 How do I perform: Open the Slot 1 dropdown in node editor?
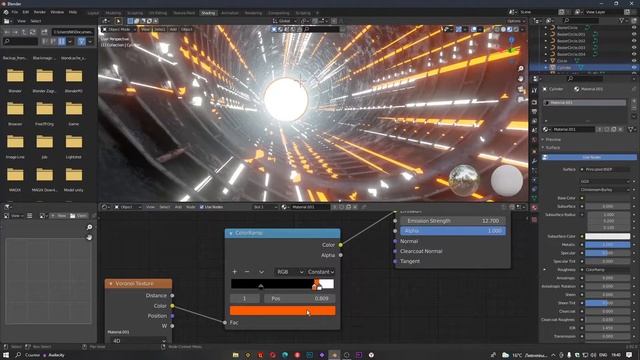(x=265, y=207)
